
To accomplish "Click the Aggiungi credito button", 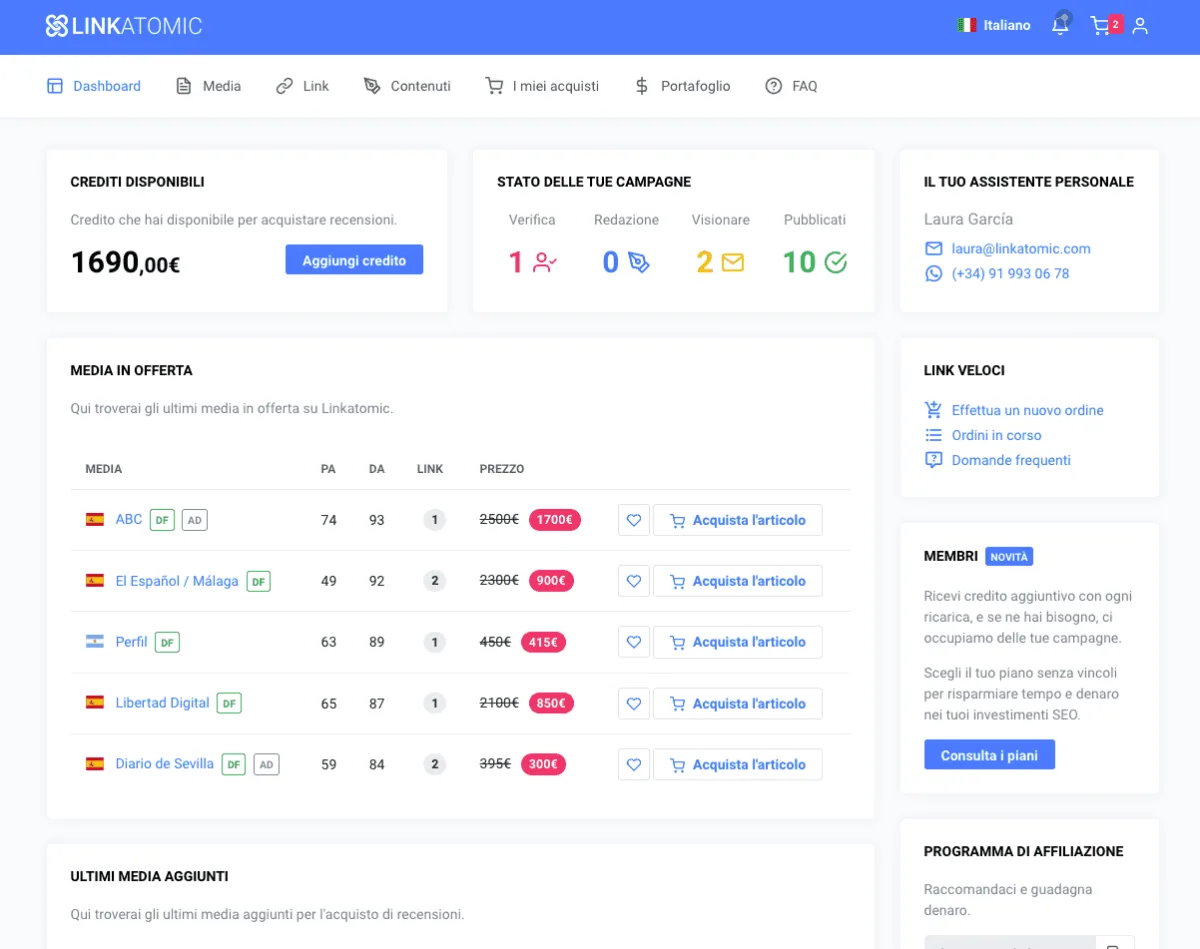I will (354, 260).
